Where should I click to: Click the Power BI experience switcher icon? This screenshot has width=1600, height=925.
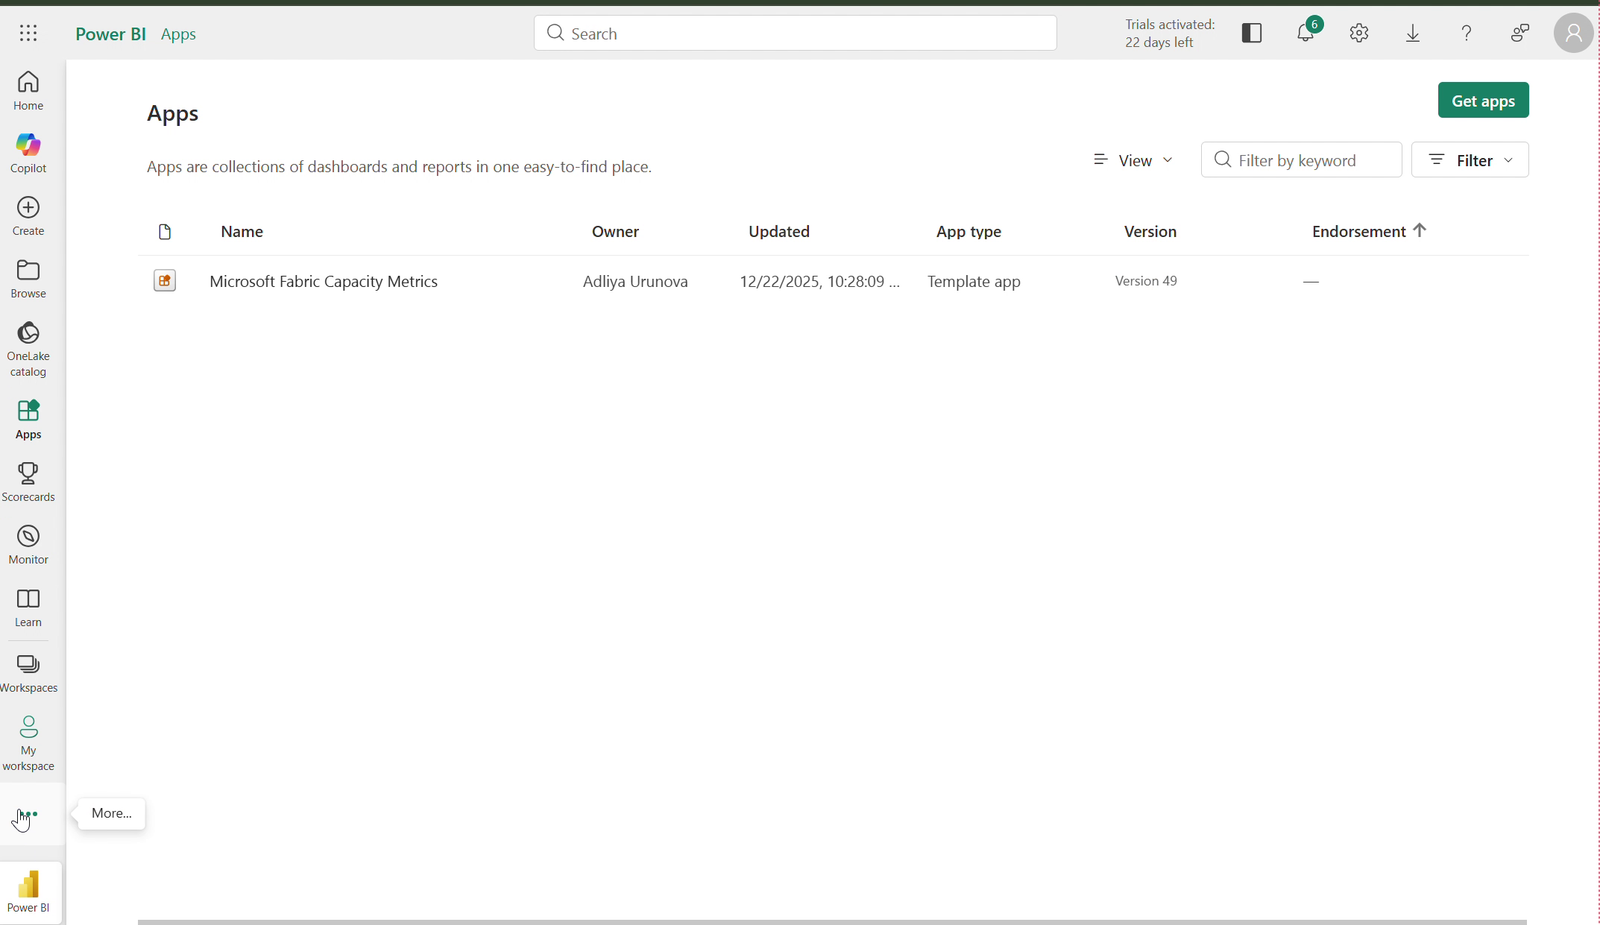point(29,892)
